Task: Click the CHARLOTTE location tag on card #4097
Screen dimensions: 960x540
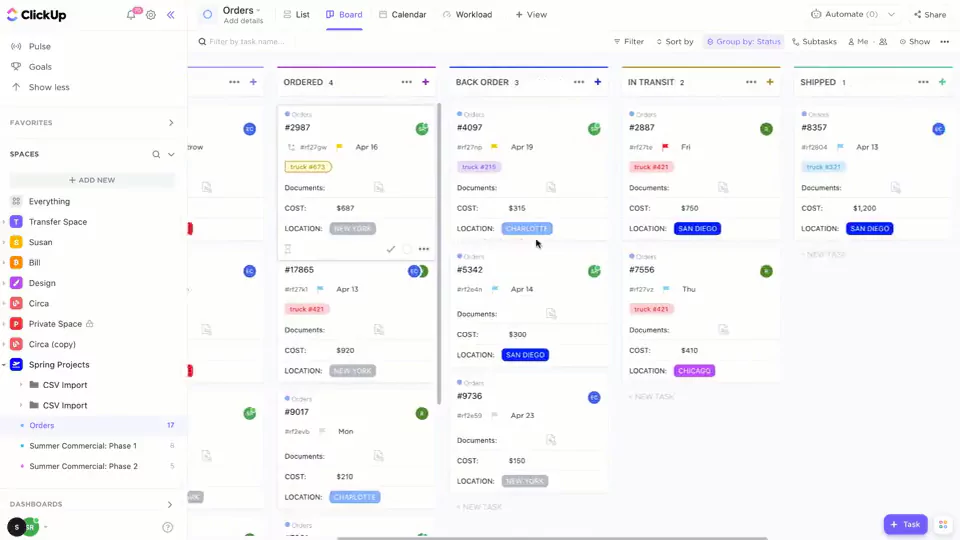Action: pyautogui.click(x=527, y=228)
